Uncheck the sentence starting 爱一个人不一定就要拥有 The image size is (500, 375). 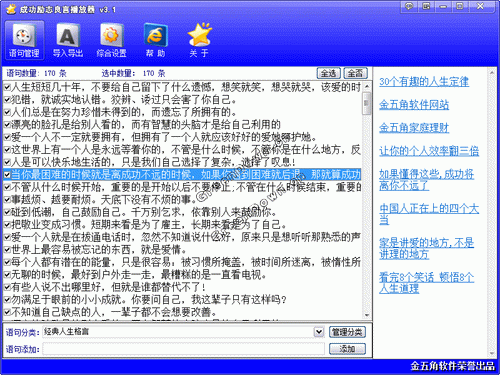tap(7, 137)
